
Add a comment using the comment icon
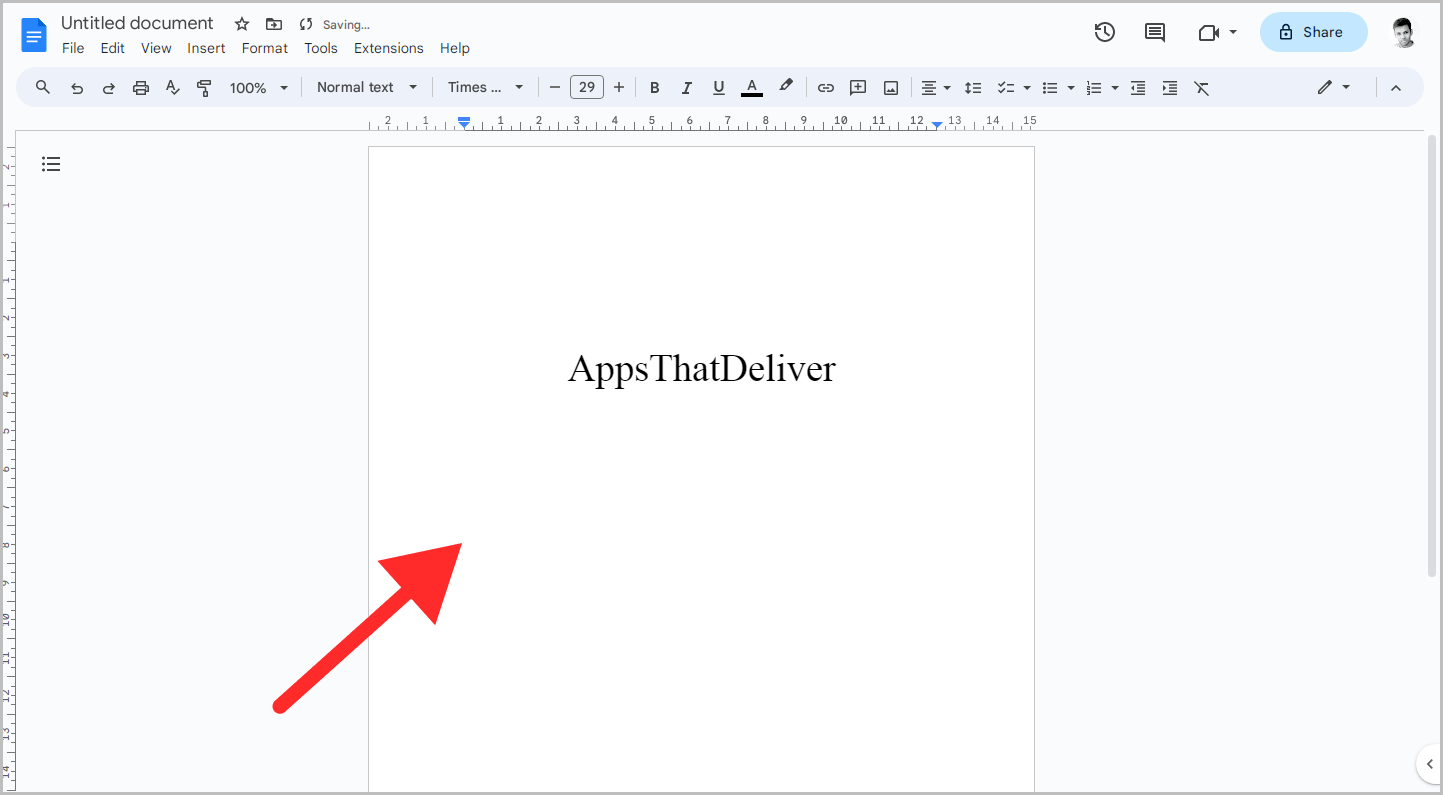tap(858, 87)
